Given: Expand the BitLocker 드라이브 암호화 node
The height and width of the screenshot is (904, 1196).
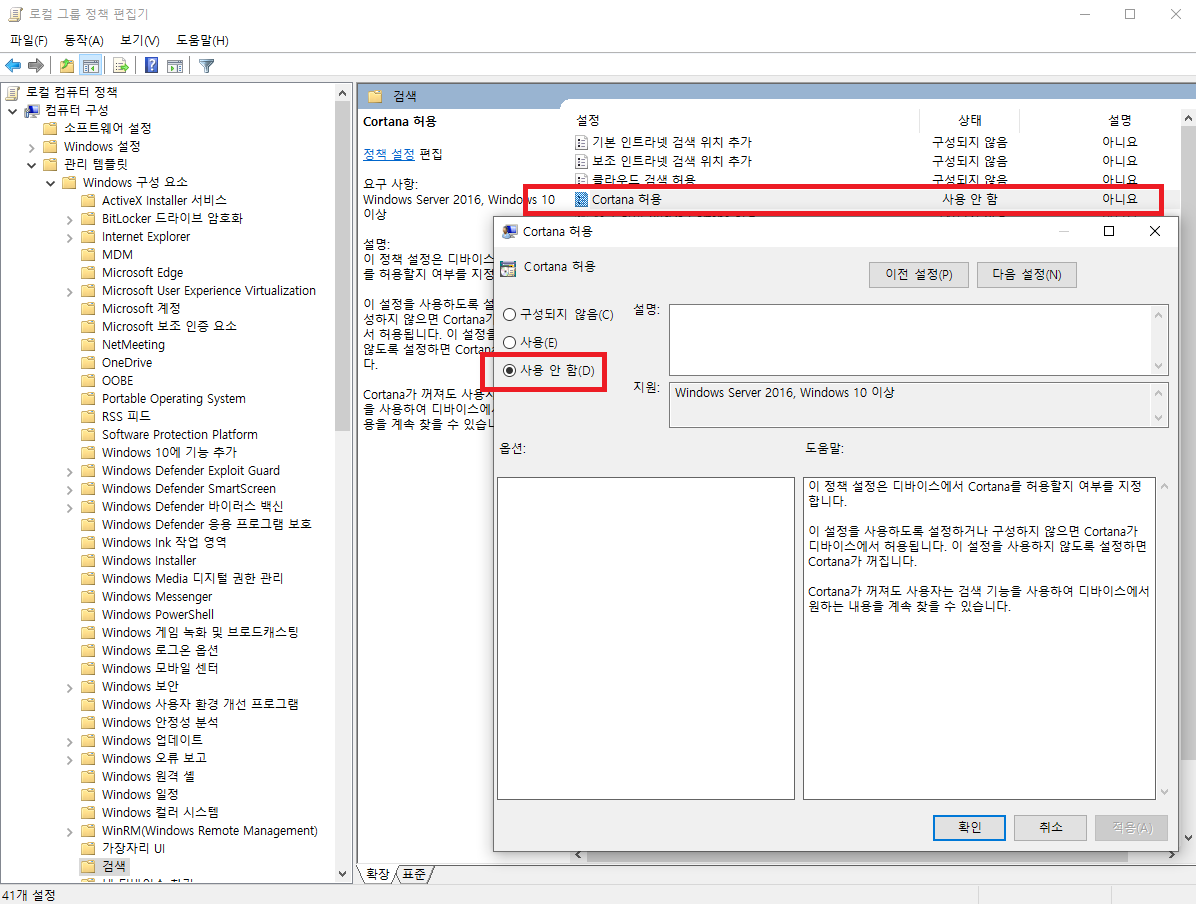Looking at the screenshot, I should pos(69,219).
